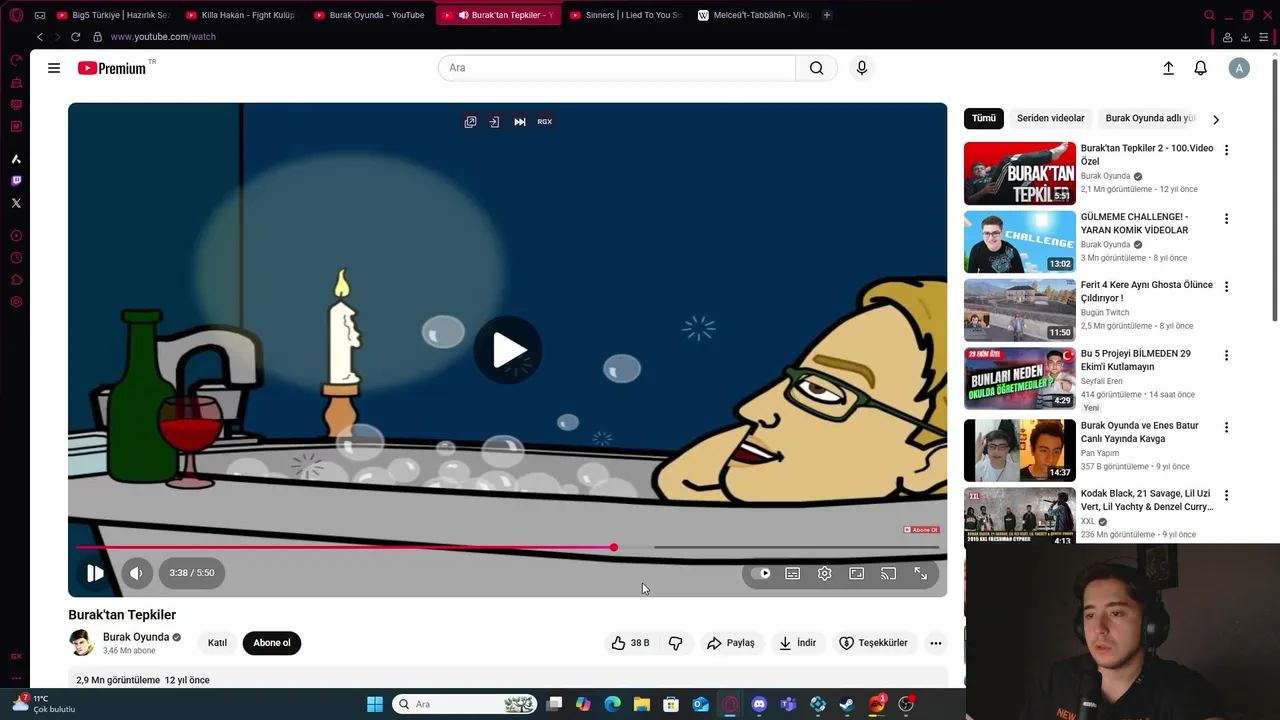Open options for Bu 5 Projeyi BİLMEDEN video

[1226, 355]
